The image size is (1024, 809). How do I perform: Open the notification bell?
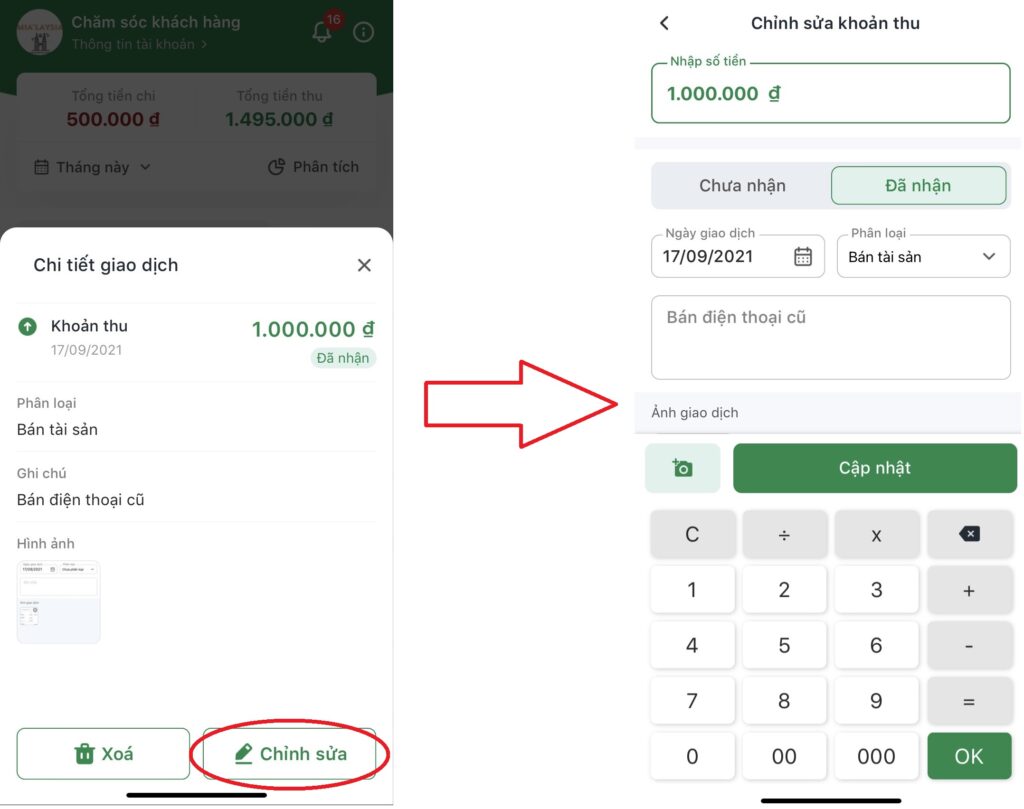point(321,32)
